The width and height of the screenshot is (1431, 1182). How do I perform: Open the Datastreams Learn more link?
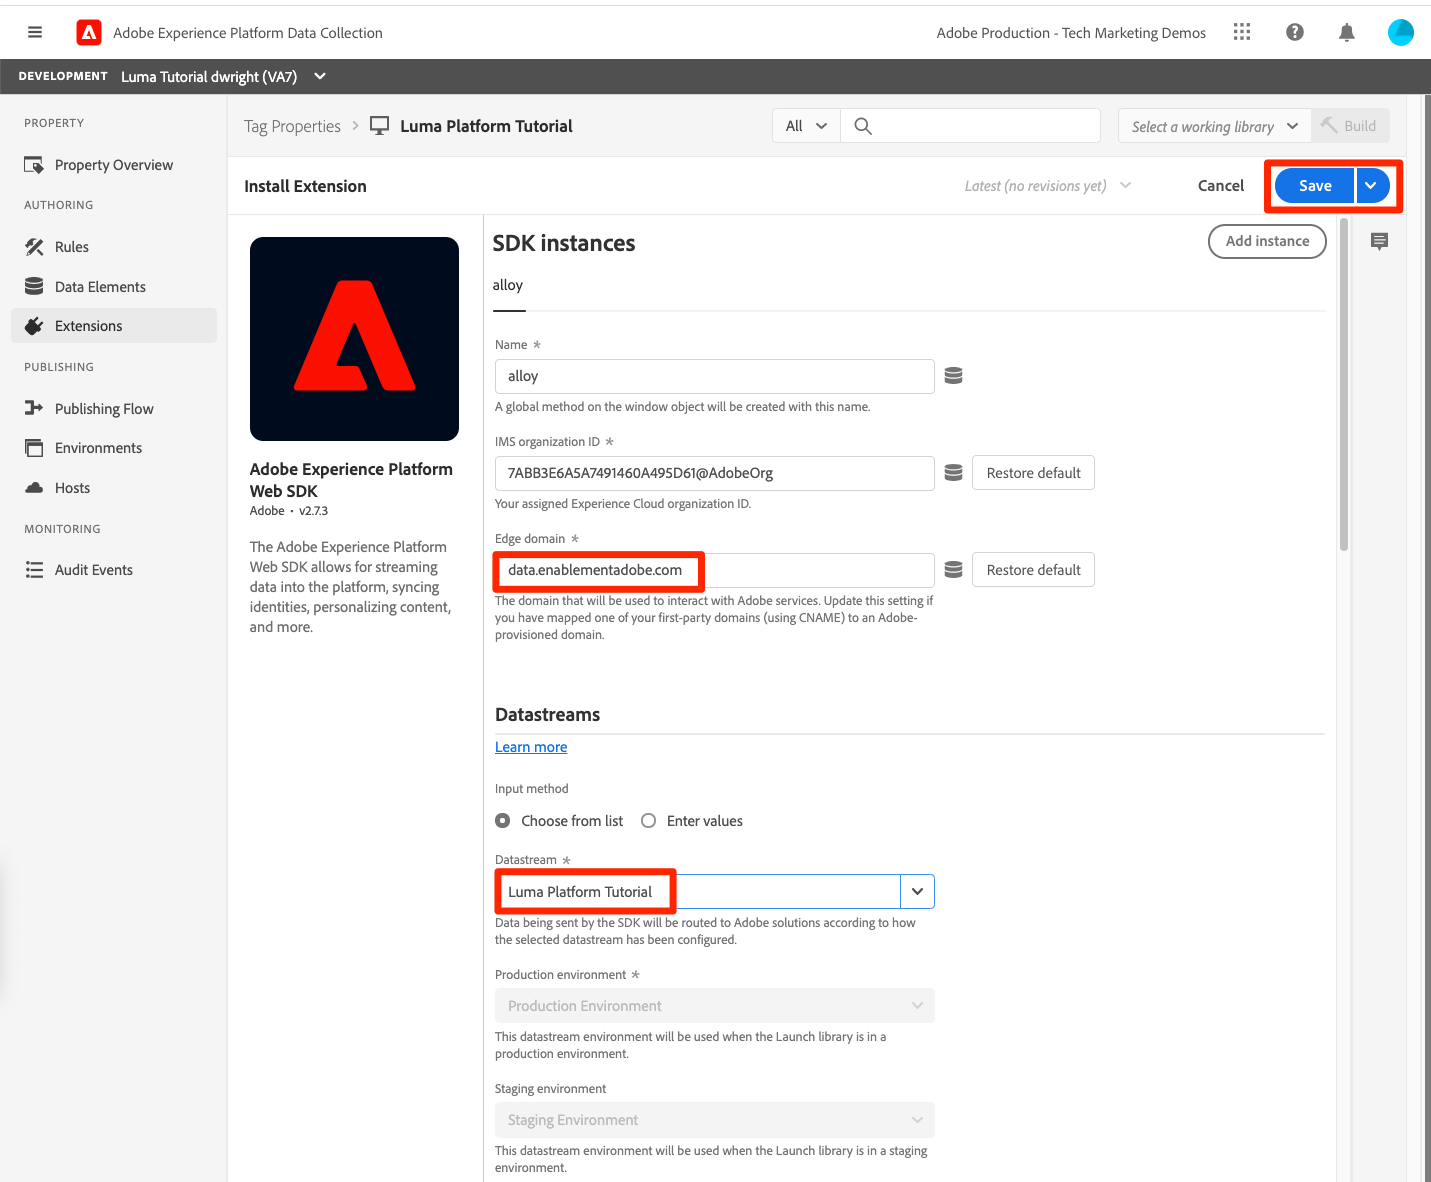[x=531, y=747]
